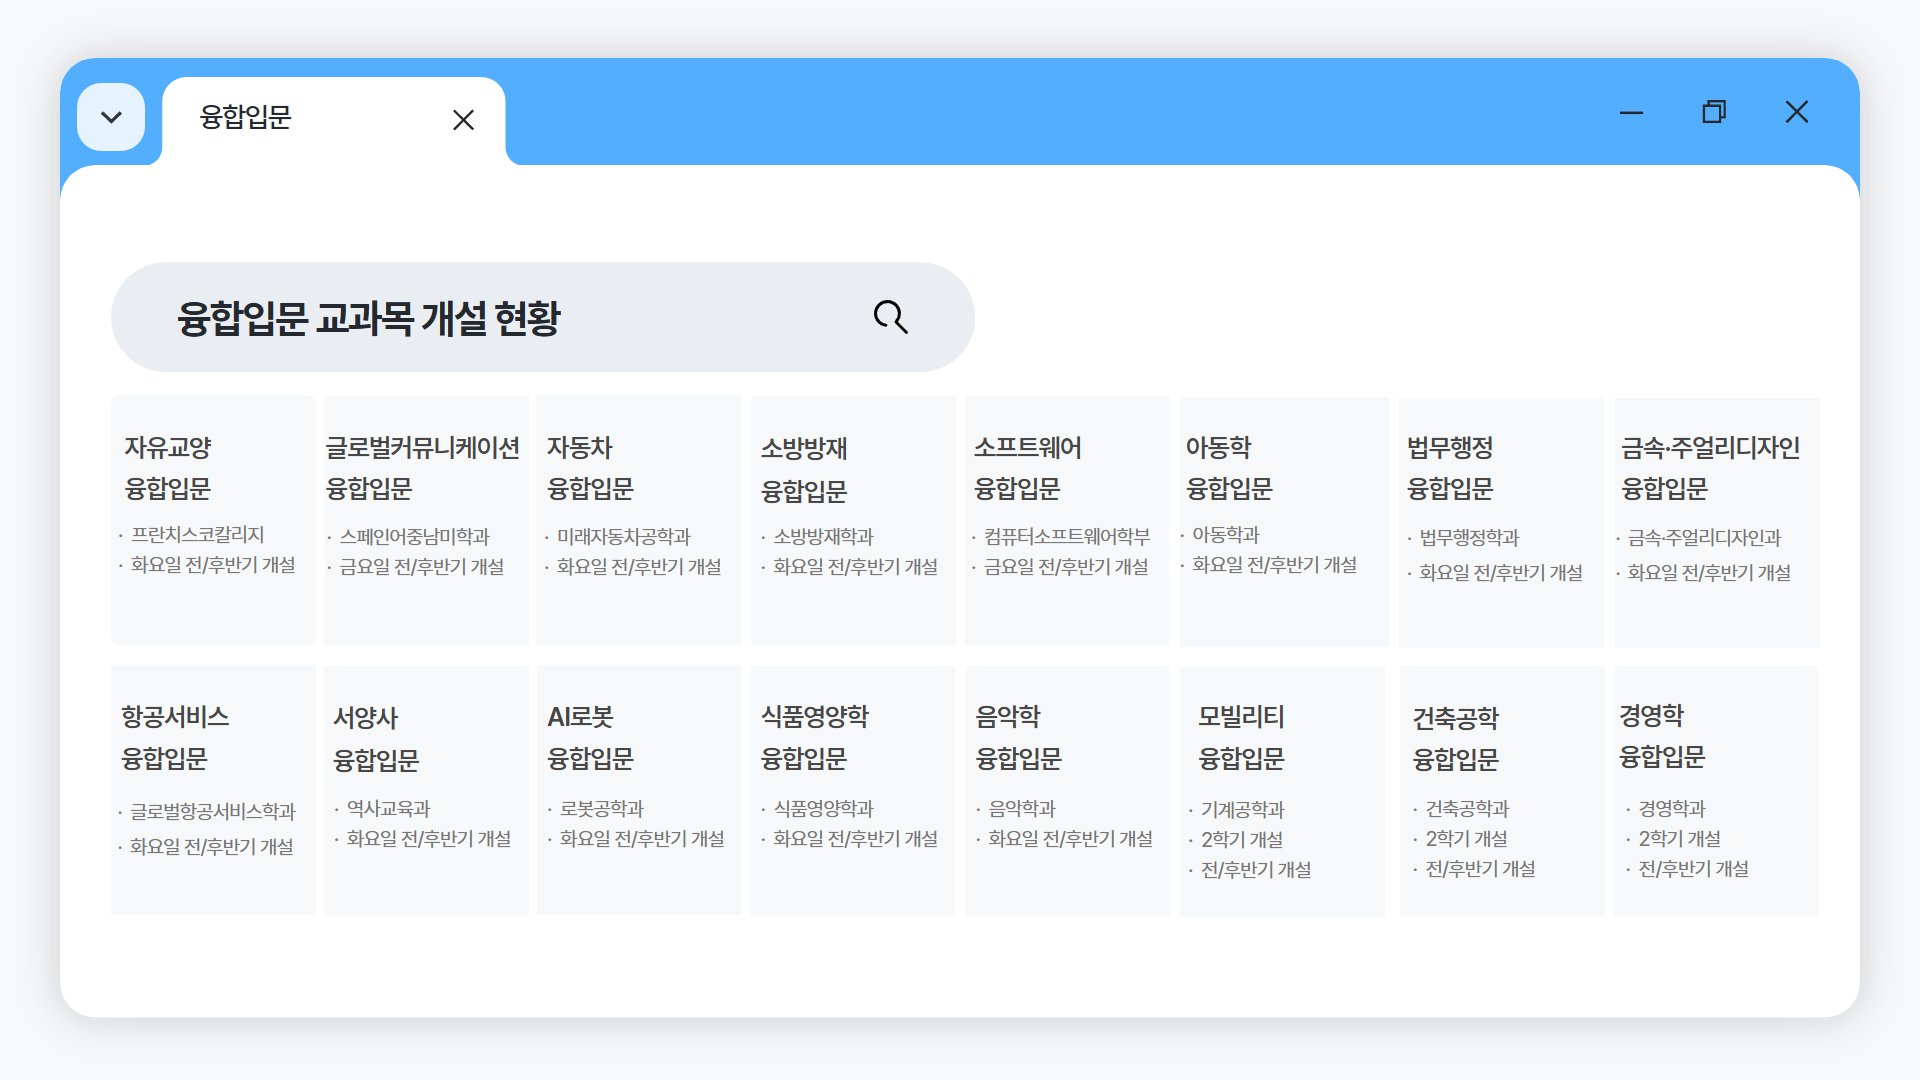Open the 경영학 융합입문 card
1920x1080 pixels.
1716,790
